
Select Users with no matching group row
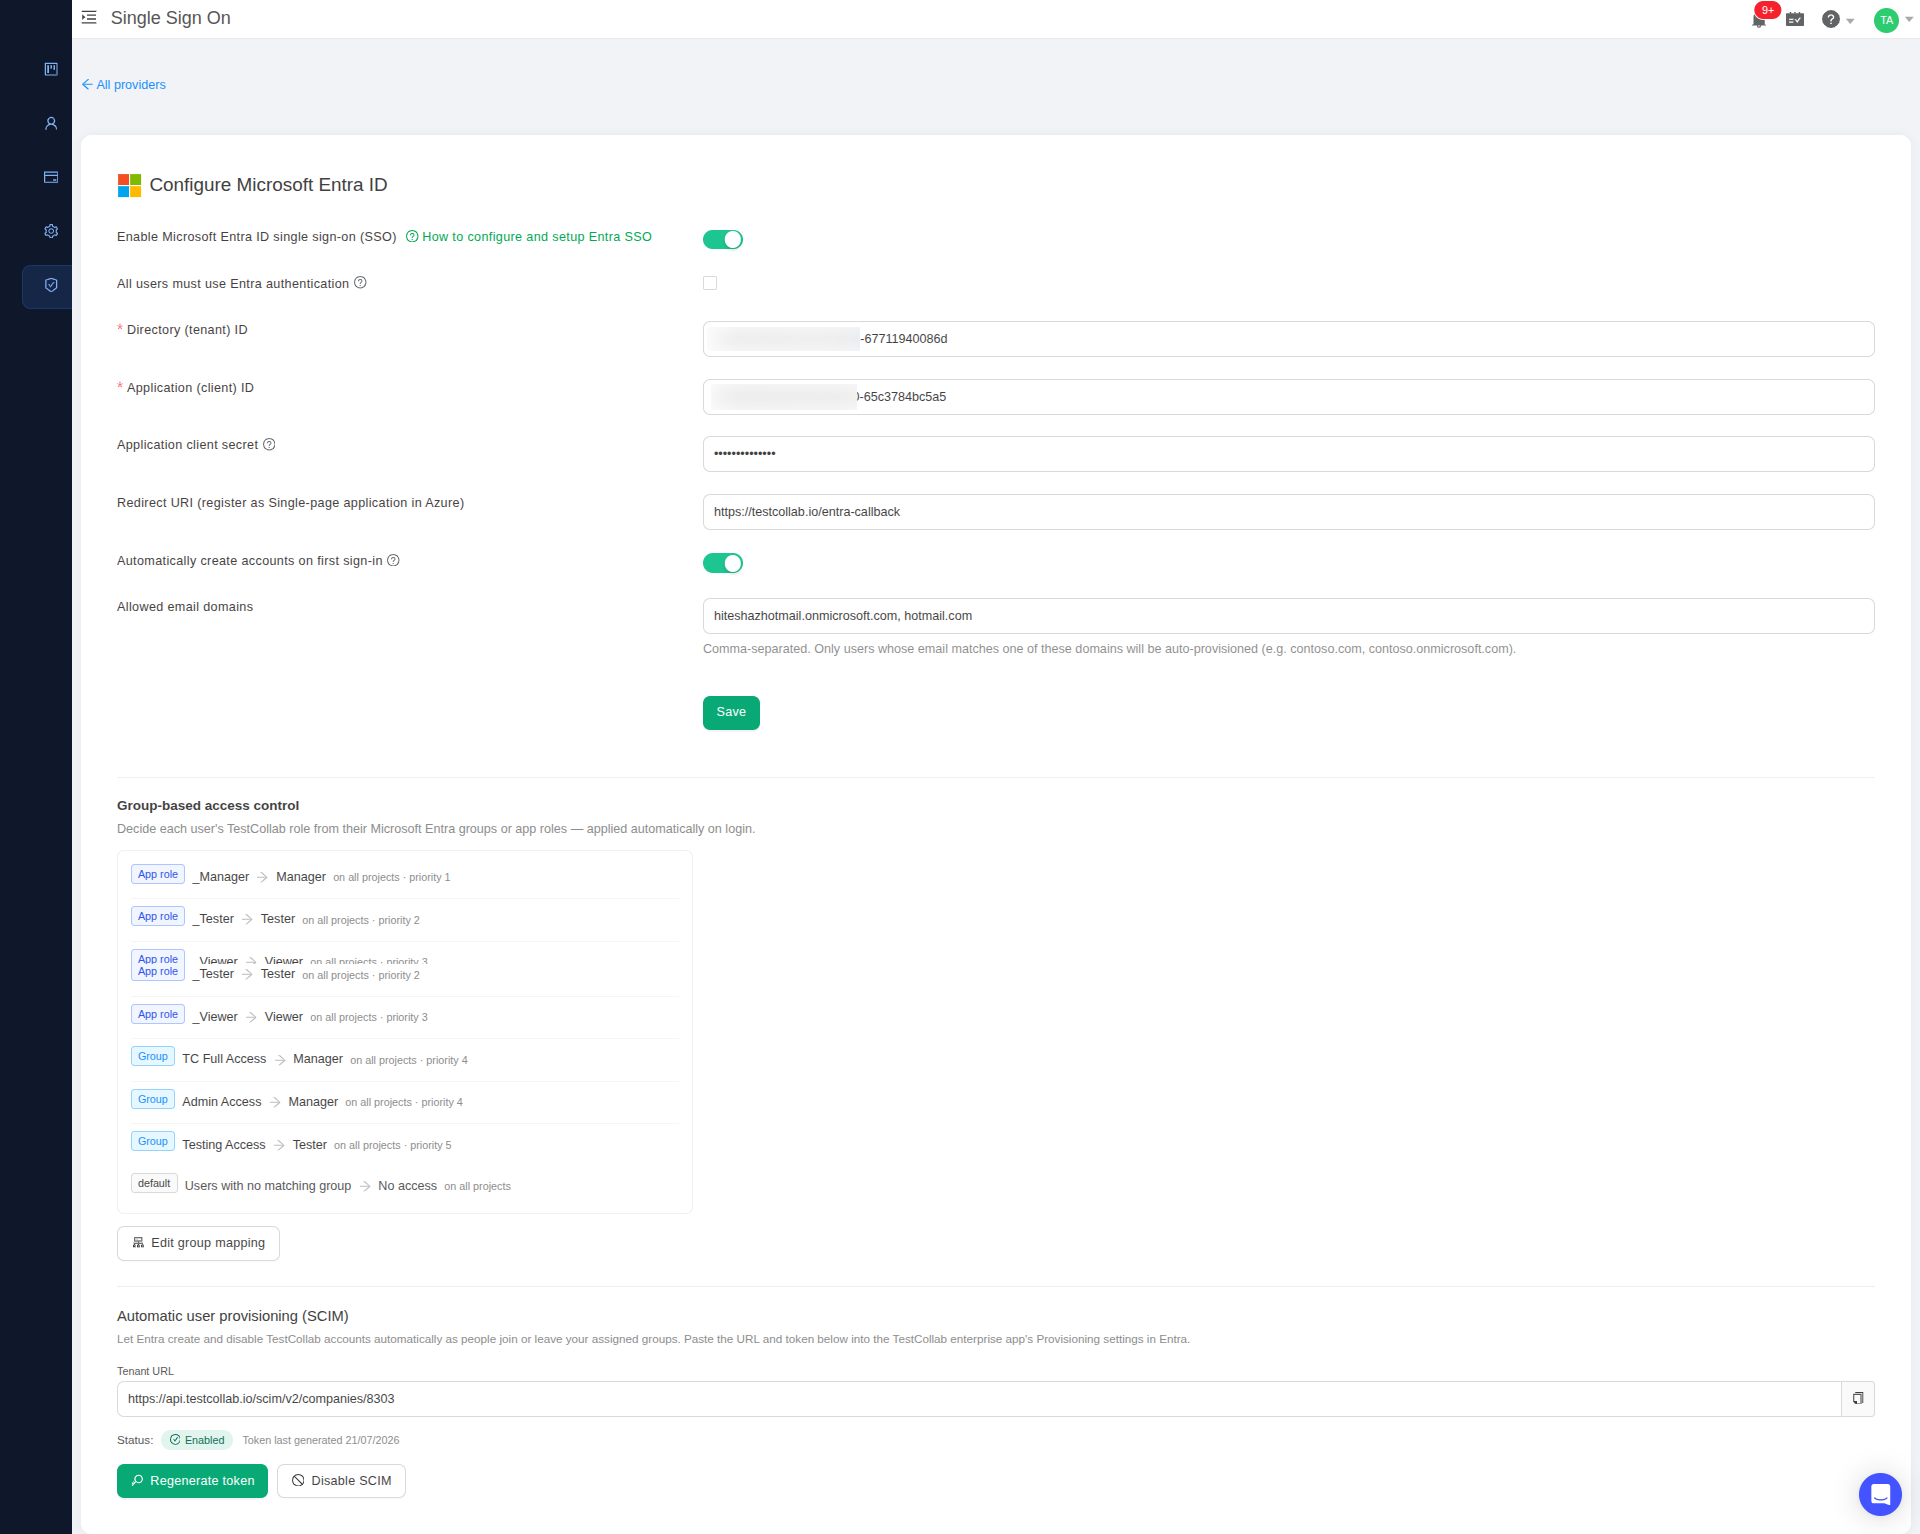pyautogui.click(x=268, y=1186)
